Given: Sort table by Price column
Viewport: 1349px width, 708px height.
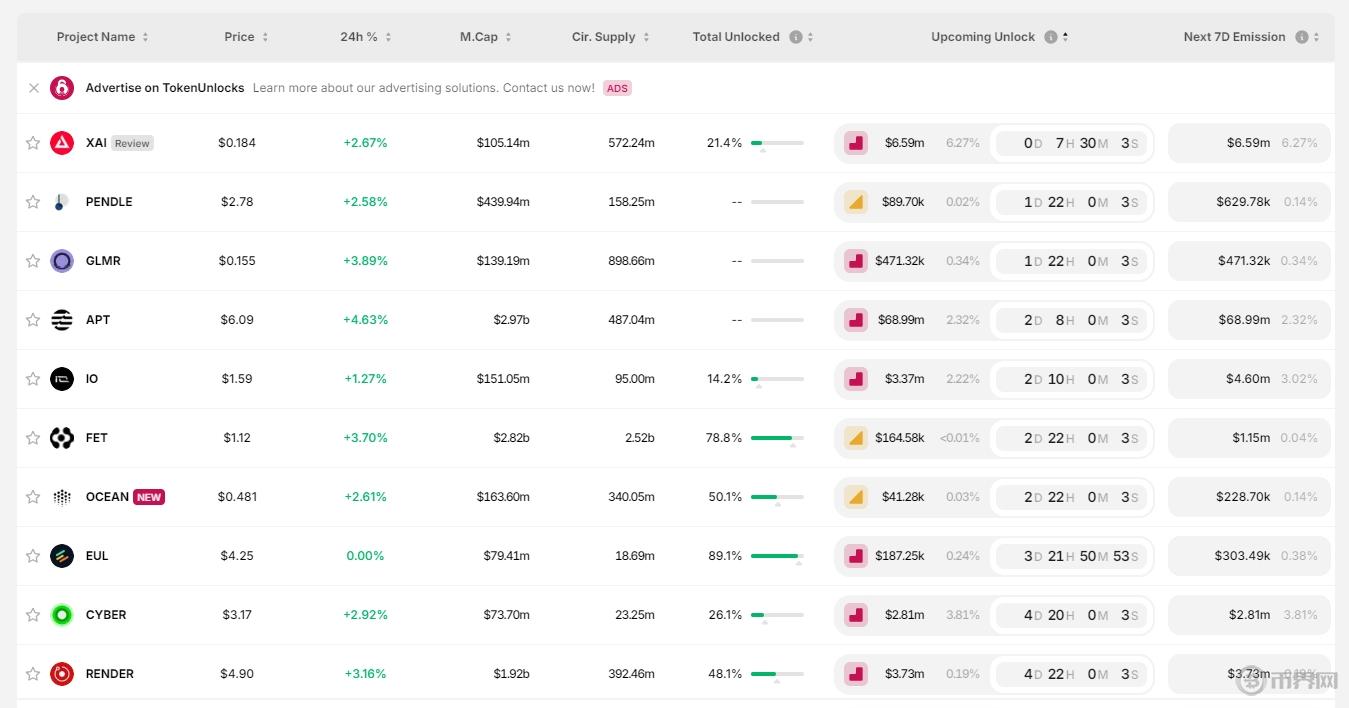Looking at the screenshot, I should [246, 37].
